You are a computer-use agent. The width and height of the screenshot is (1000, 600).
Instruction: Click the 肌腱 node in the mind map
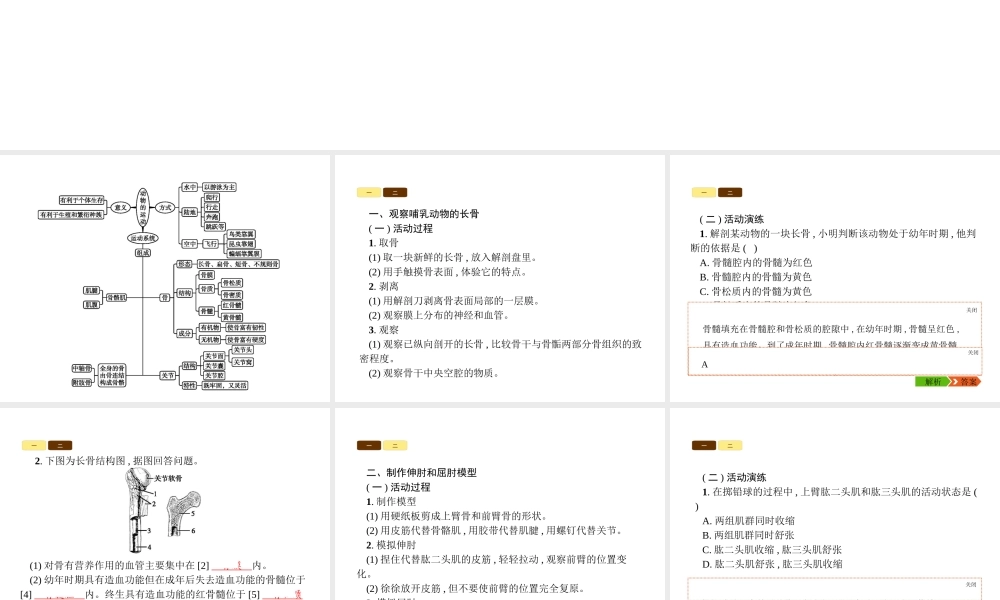[x=91, y=291]
